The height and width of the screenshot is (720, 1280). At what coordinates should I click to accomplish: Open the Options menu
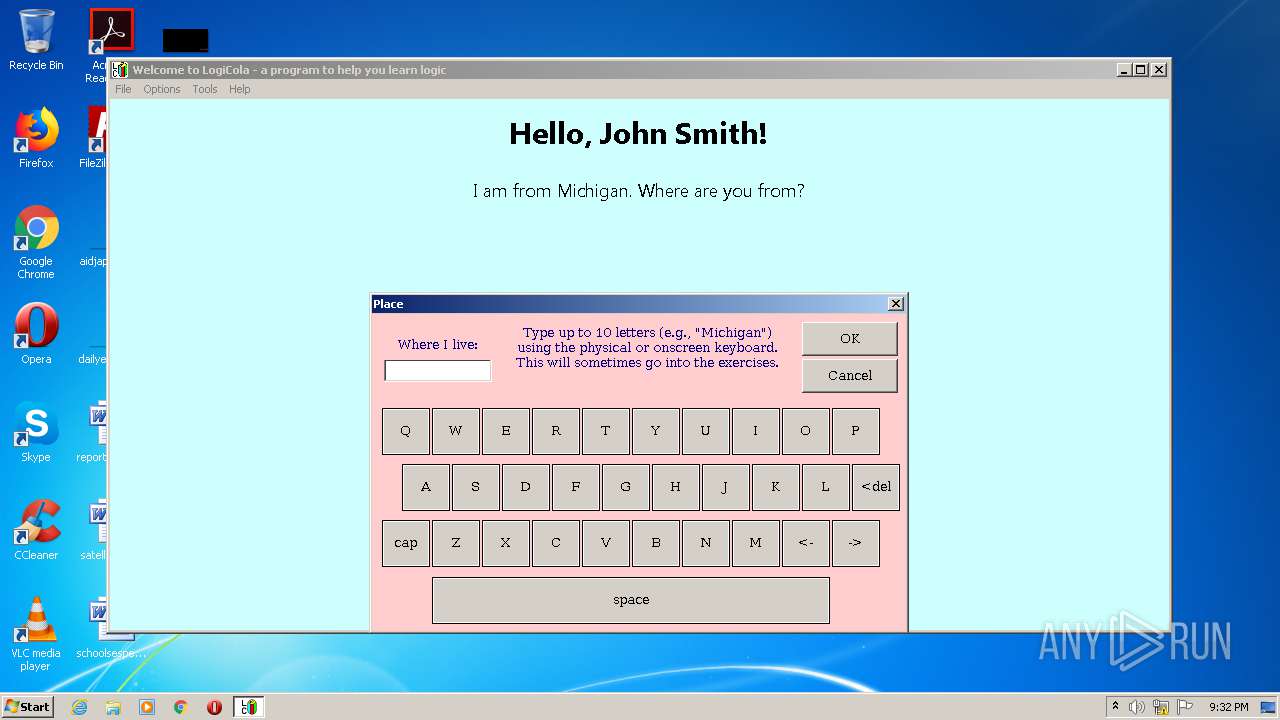coord(161,89)
